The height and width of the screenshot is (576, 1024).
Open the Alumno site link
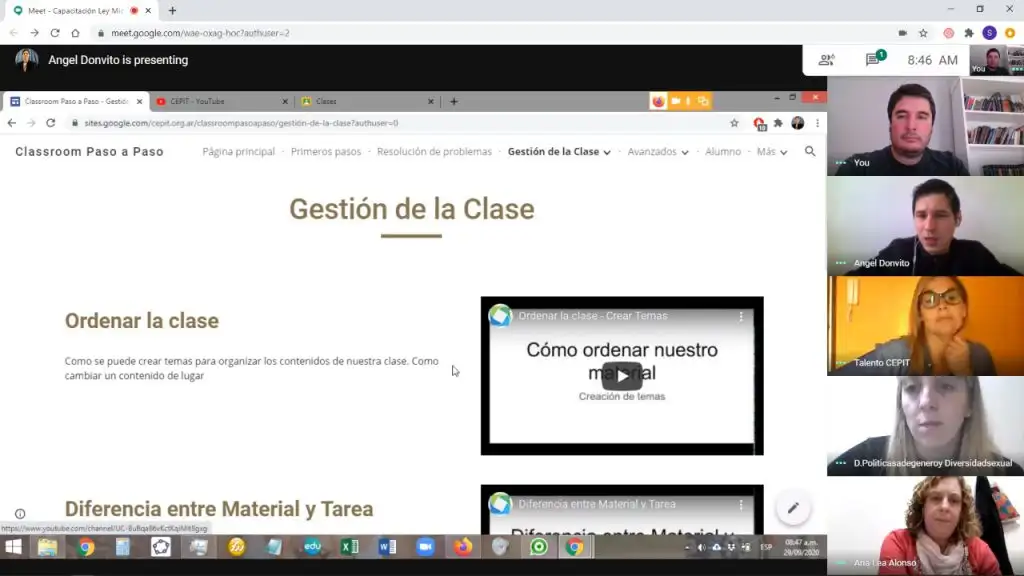coord(723,152)
